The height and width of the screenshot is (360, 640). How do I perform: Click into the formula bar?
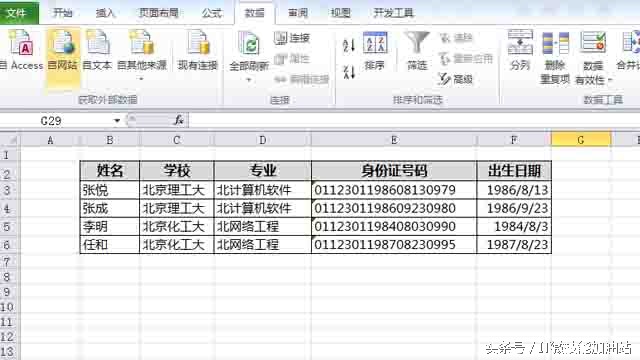coord(414,120)
